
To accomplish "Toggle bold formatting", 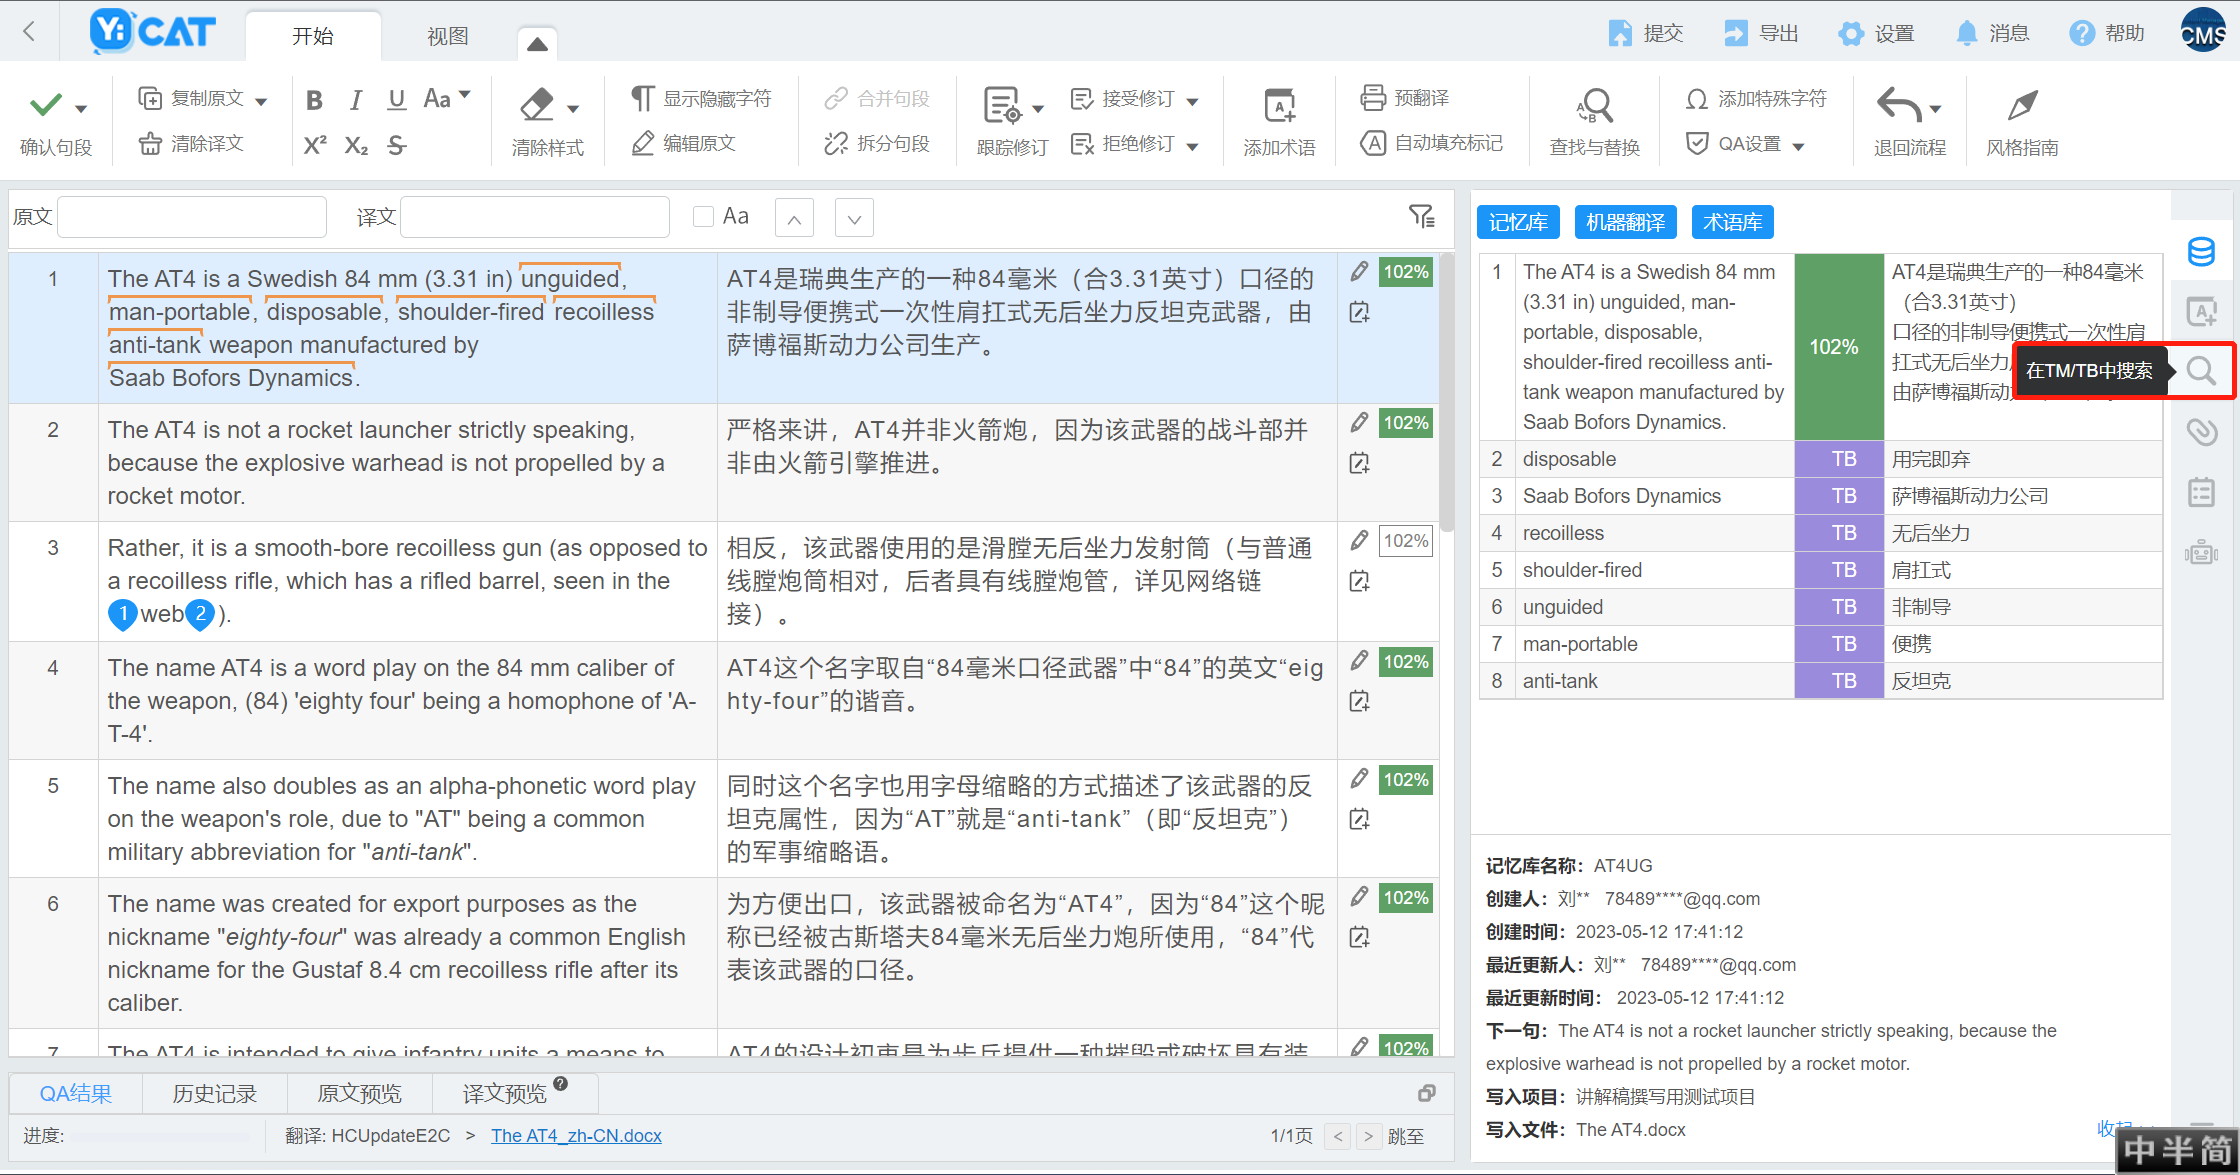I will pos(314,100).
